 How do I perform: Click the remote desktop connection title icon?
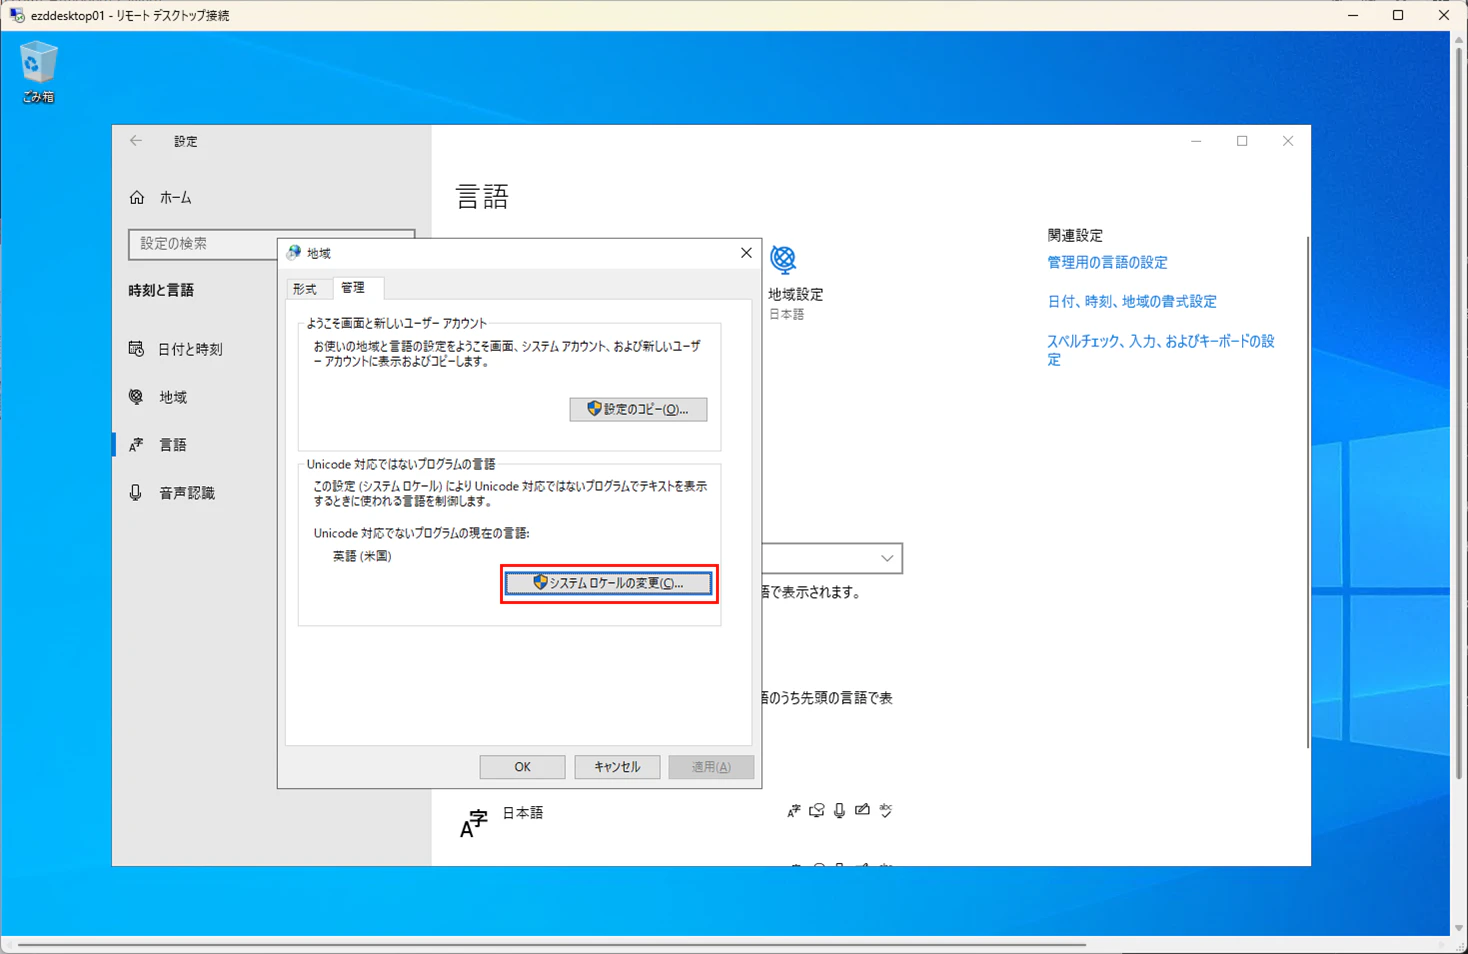(x=16, y=15)
